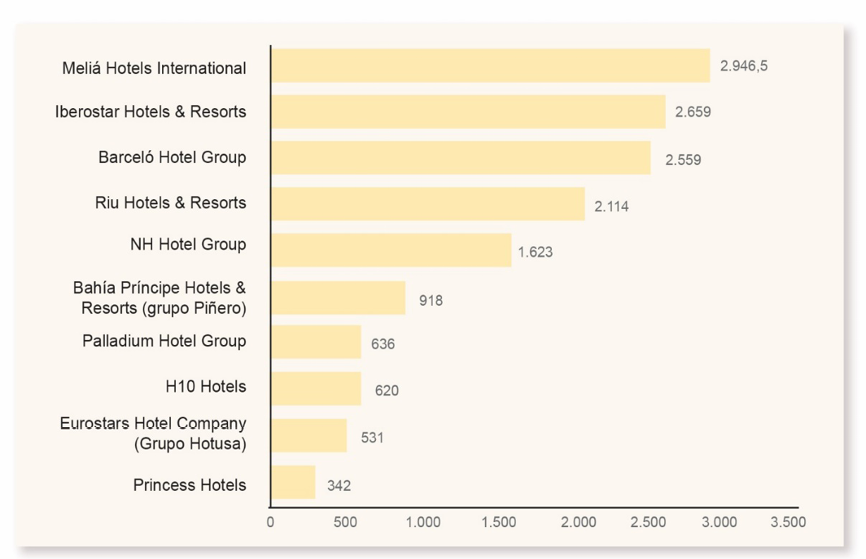Click the Barceló Hotel Group bar

click(460, 158)
